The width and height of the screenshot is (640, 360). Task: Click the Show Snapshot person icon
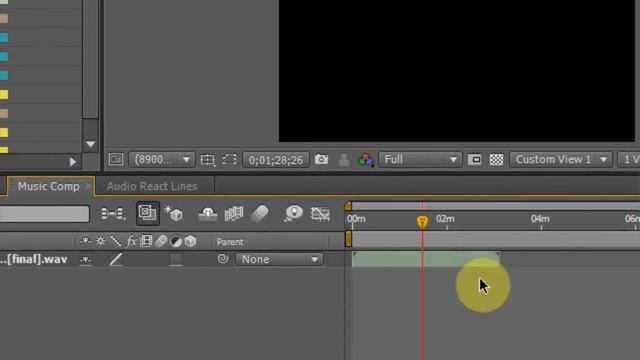point(344,160)
